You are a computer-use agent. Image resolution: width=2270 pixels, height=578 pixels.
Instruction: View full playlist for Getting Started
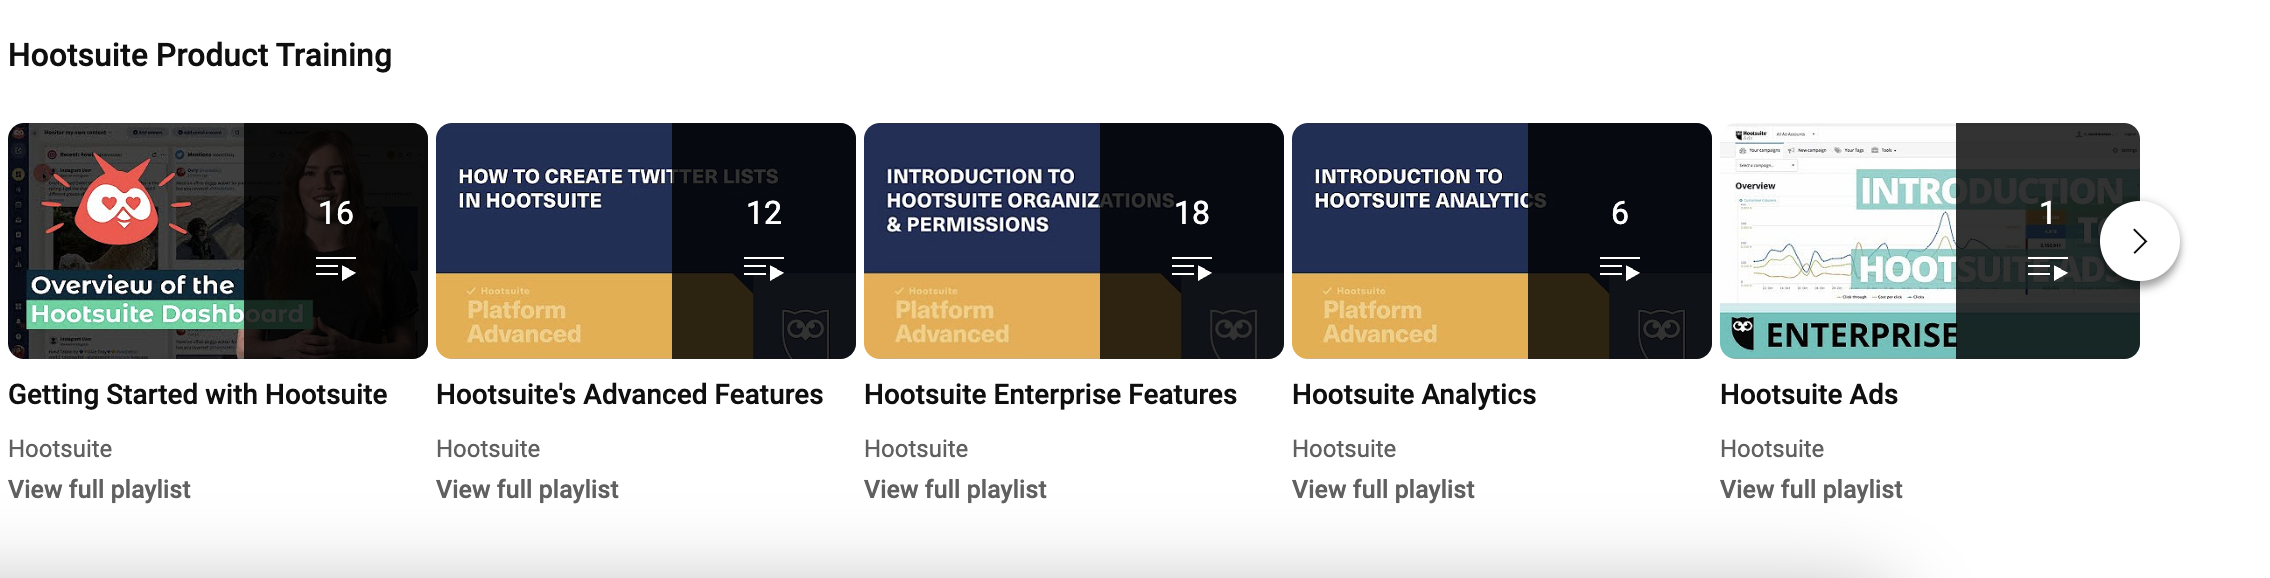tap(99, 489)
